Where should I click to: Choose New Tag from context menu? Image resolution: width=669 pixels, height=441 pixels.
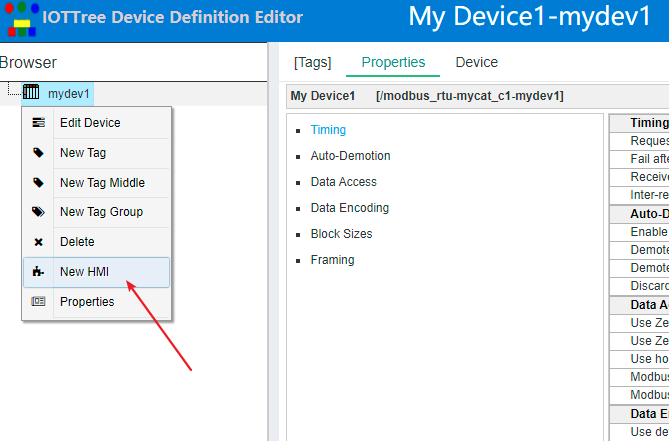[x=96, y=153]
